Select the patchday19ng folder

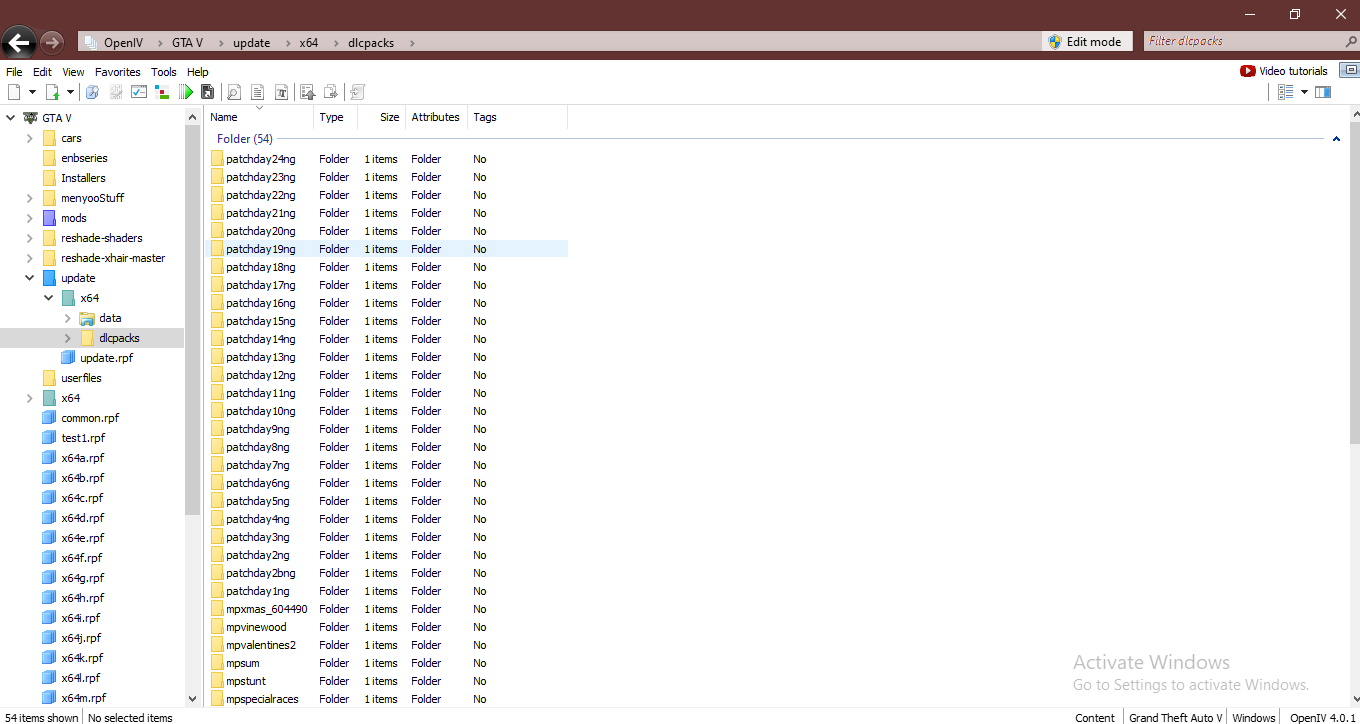[x=260, y=249]
